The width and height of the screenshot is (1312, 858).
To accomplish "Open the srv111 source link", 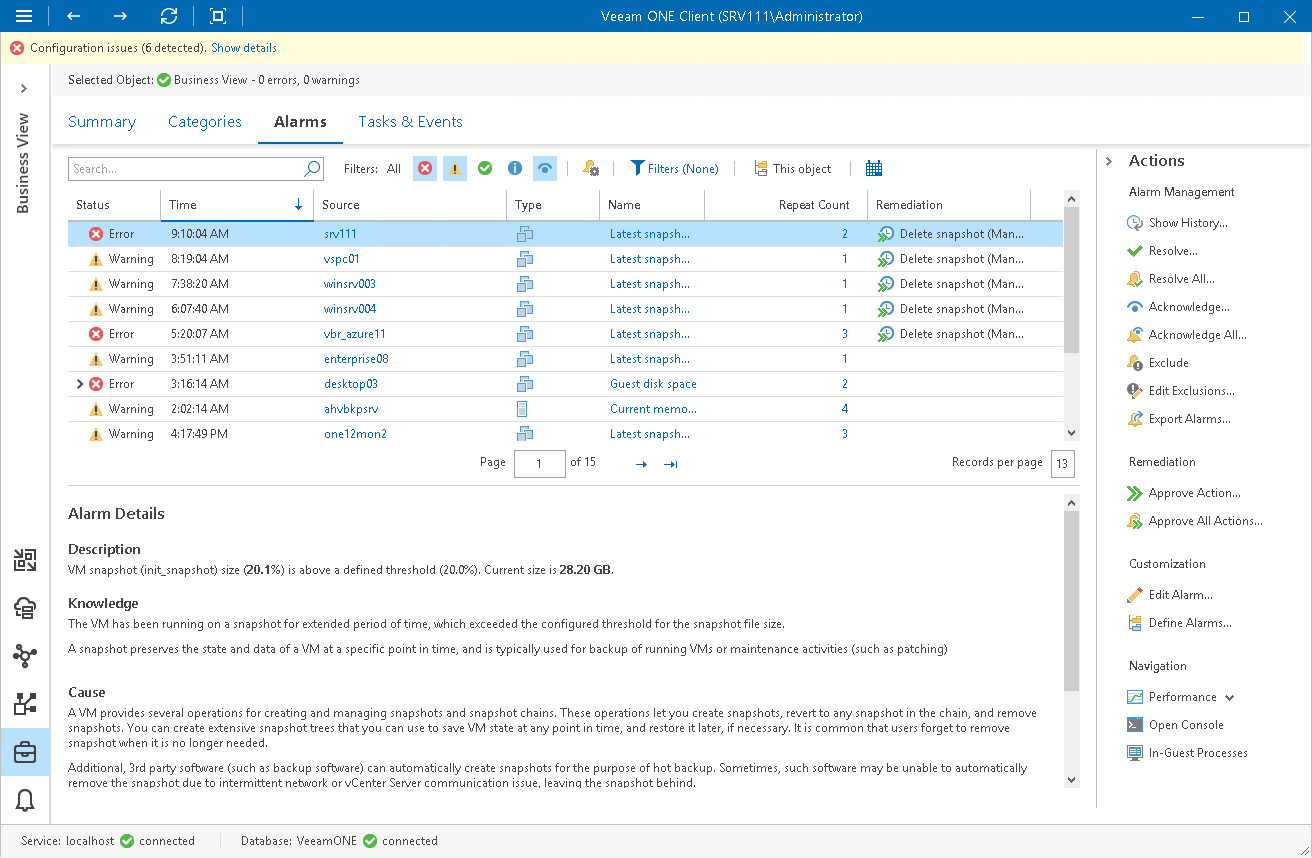I will point(340,234).
